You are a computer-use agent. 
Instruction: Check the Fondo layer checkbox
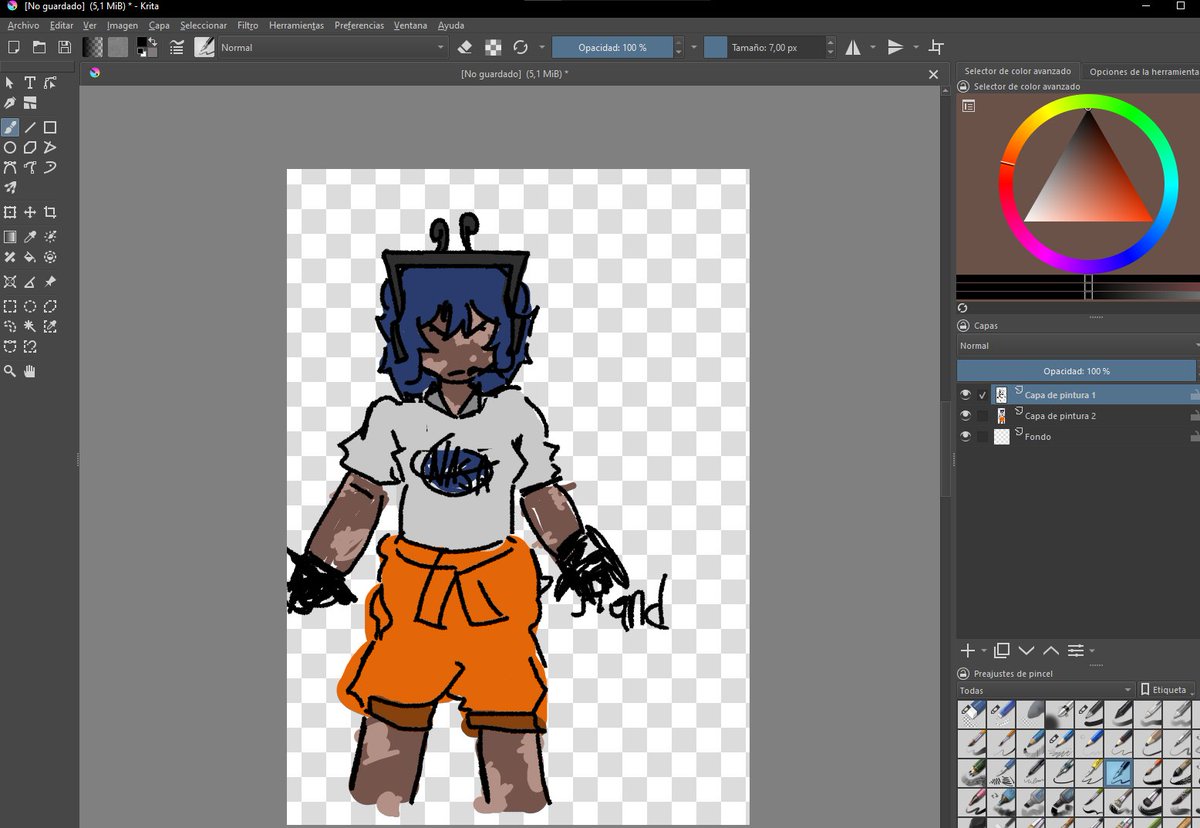point(983,437)
